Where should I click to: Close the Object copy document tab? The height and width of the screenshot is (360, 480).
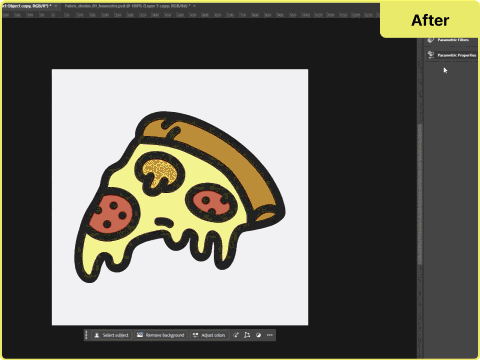click(56, 6)
